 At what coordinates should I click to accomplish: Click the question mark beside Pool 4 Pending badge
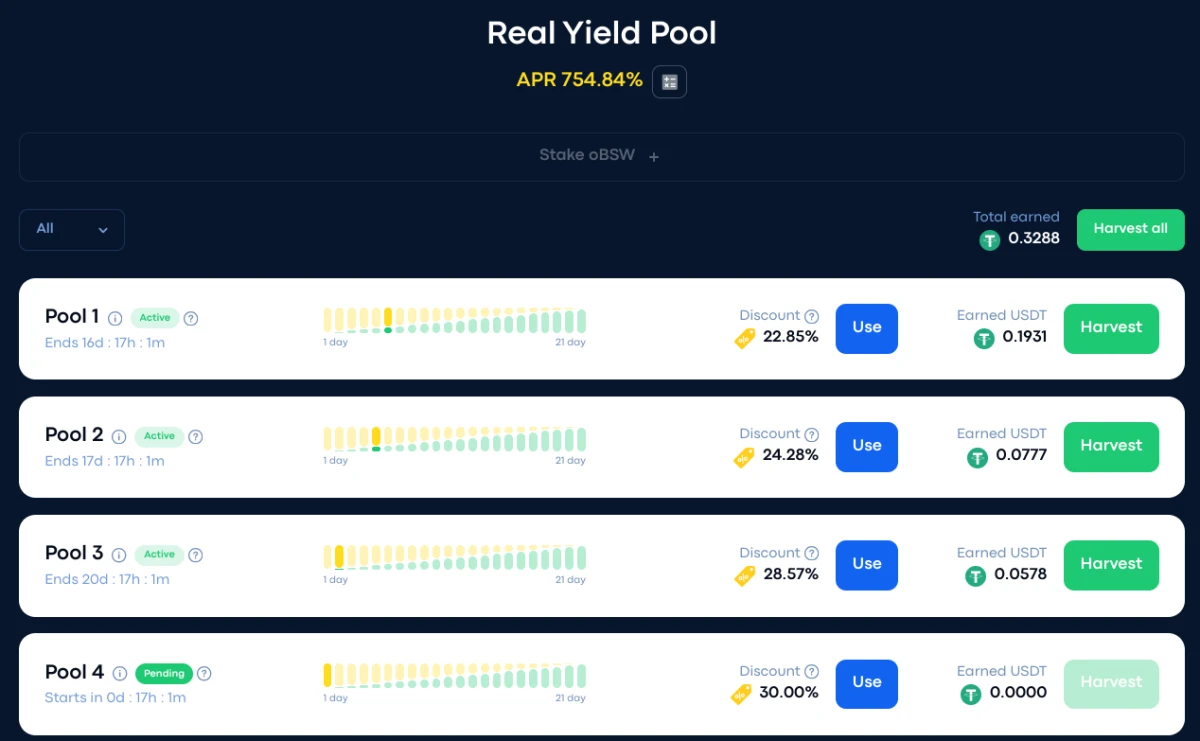[204, 674]
